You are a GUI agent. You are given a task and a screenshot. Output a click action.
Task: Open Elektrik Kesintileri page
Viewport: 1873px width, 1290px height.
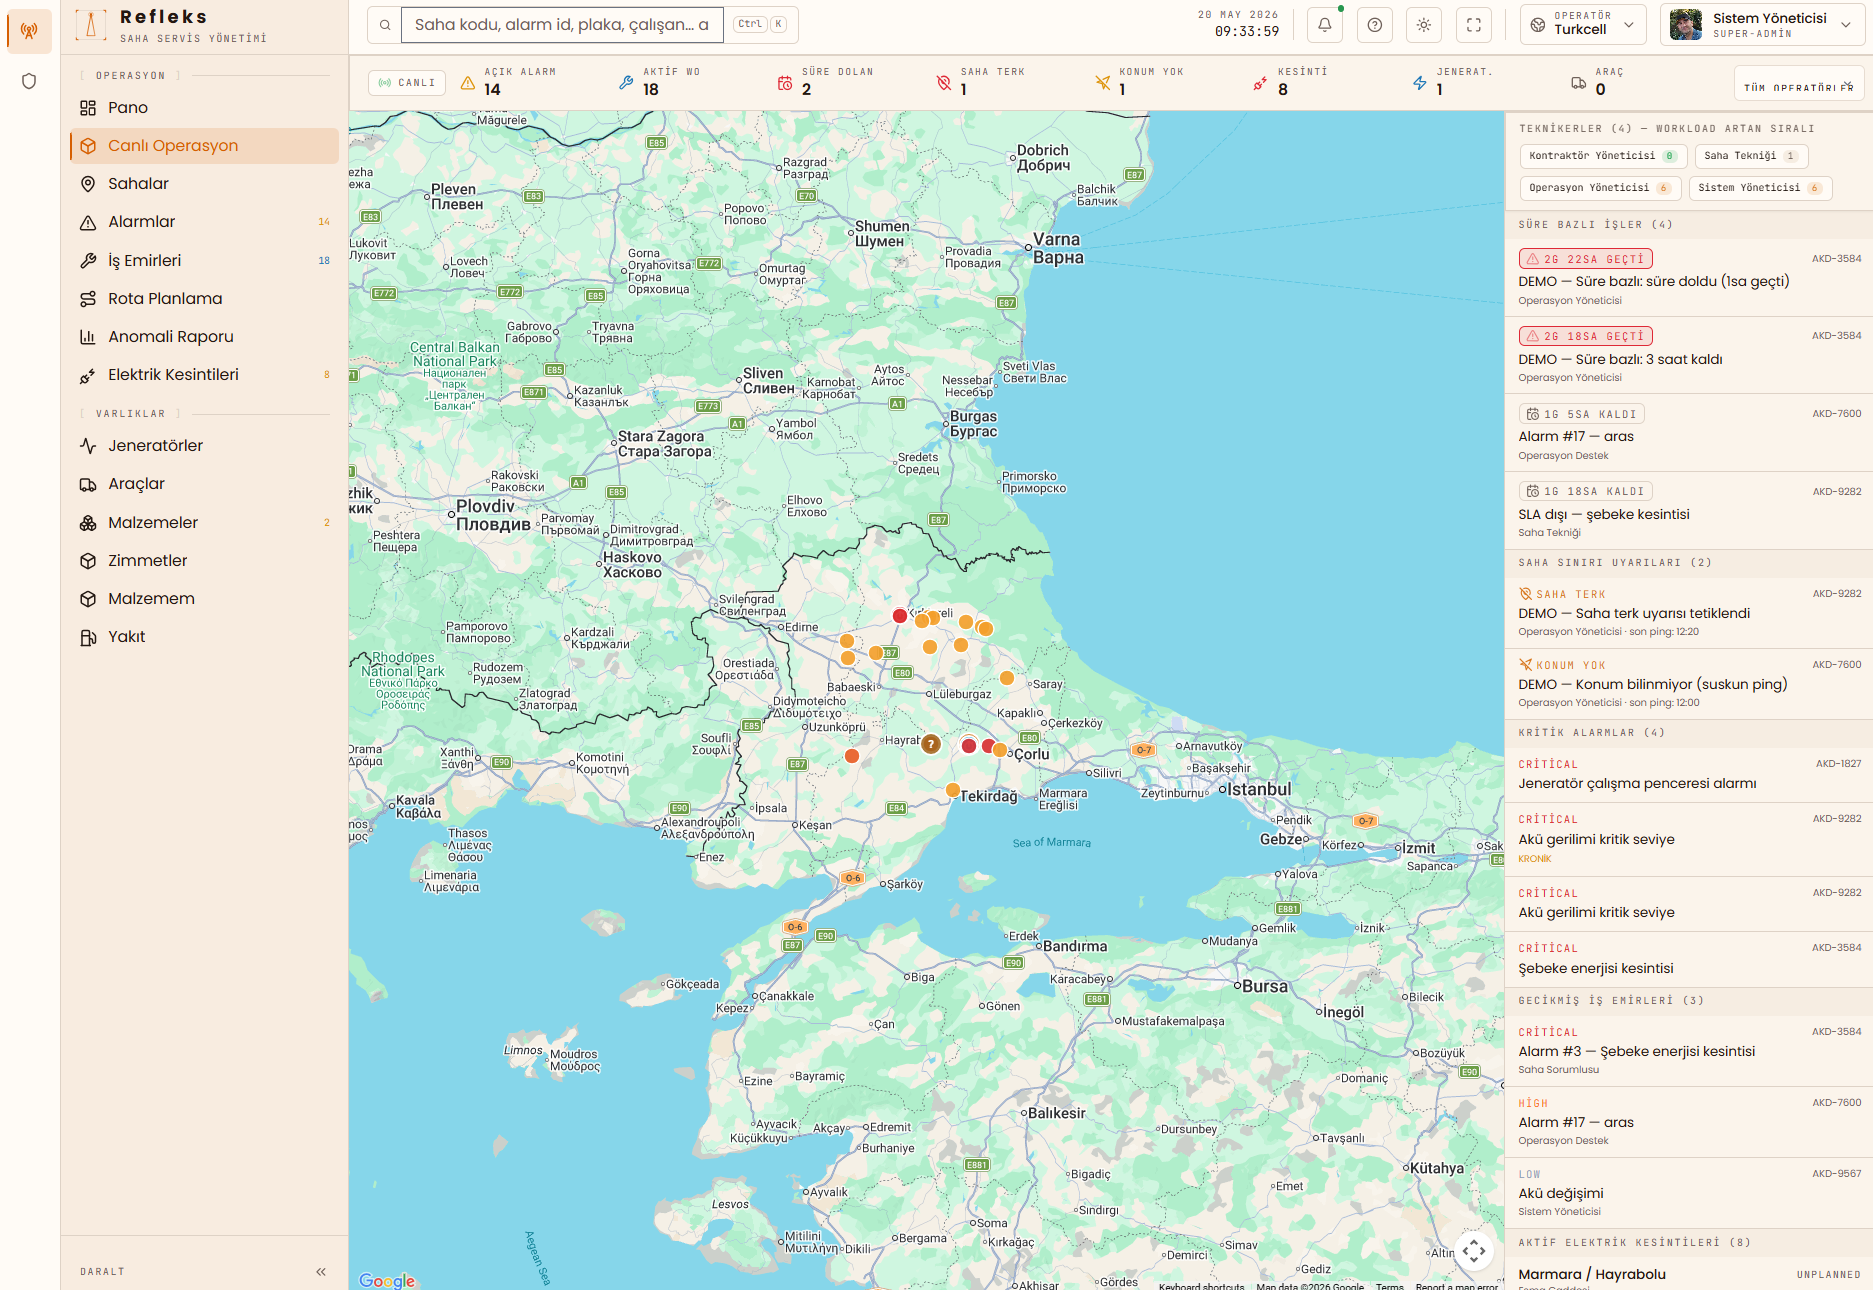(205, 375)
